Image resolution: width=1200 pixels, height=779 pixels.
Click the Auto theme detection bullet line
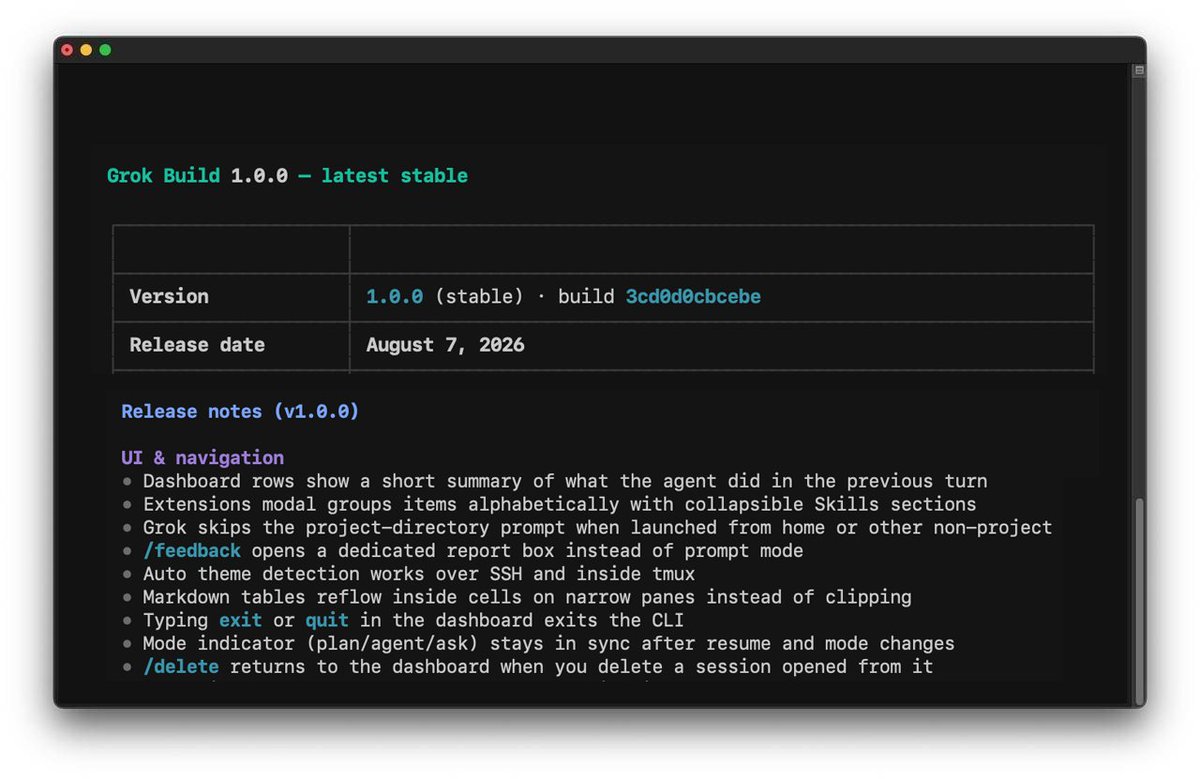pos(408,574)
